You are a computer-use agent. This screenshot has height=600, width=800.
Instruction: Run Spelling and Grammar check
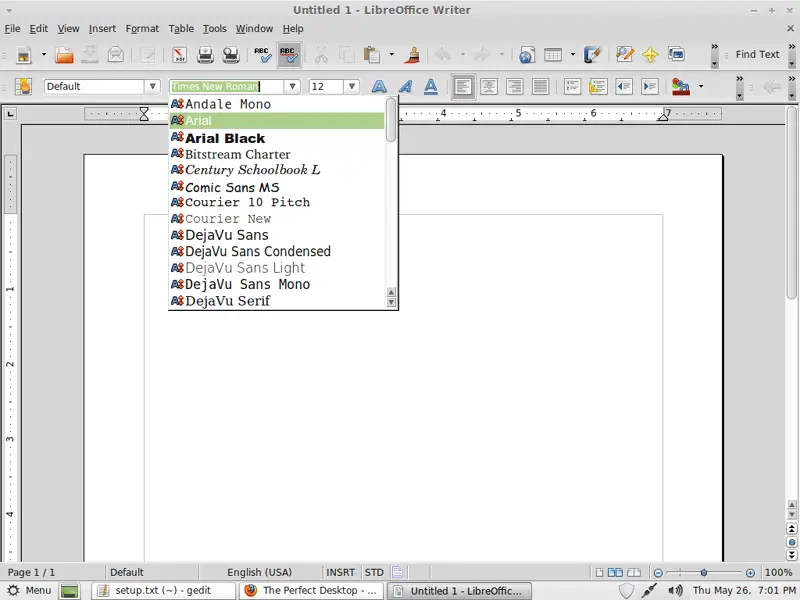tap(263, 55)
